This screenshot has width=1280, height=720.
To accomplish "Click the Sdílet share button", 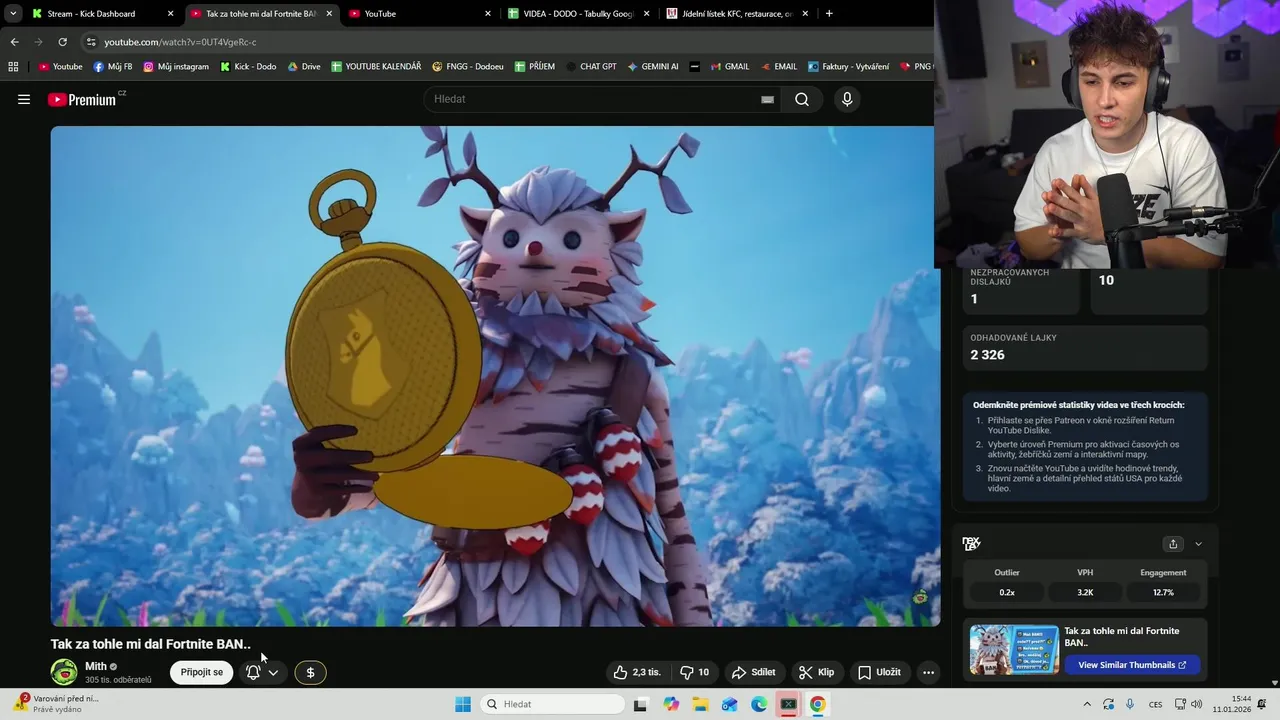I will click(754, 672).
